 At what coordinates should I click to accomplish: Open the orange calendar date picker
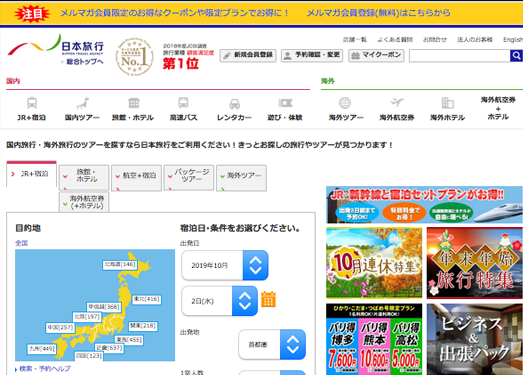[x=268, y=299]
